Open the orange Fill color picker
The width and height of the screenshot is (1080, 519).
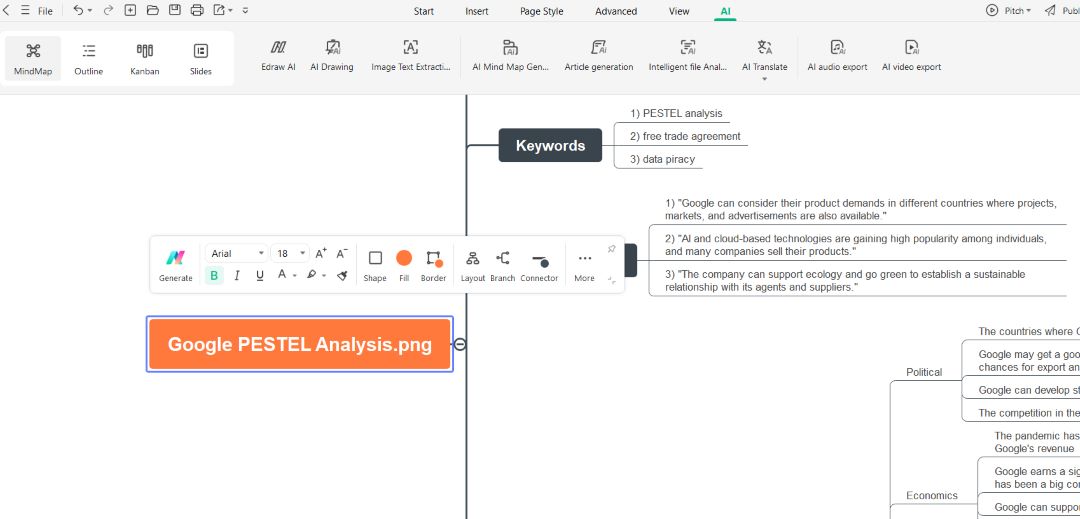coord(404,265)
